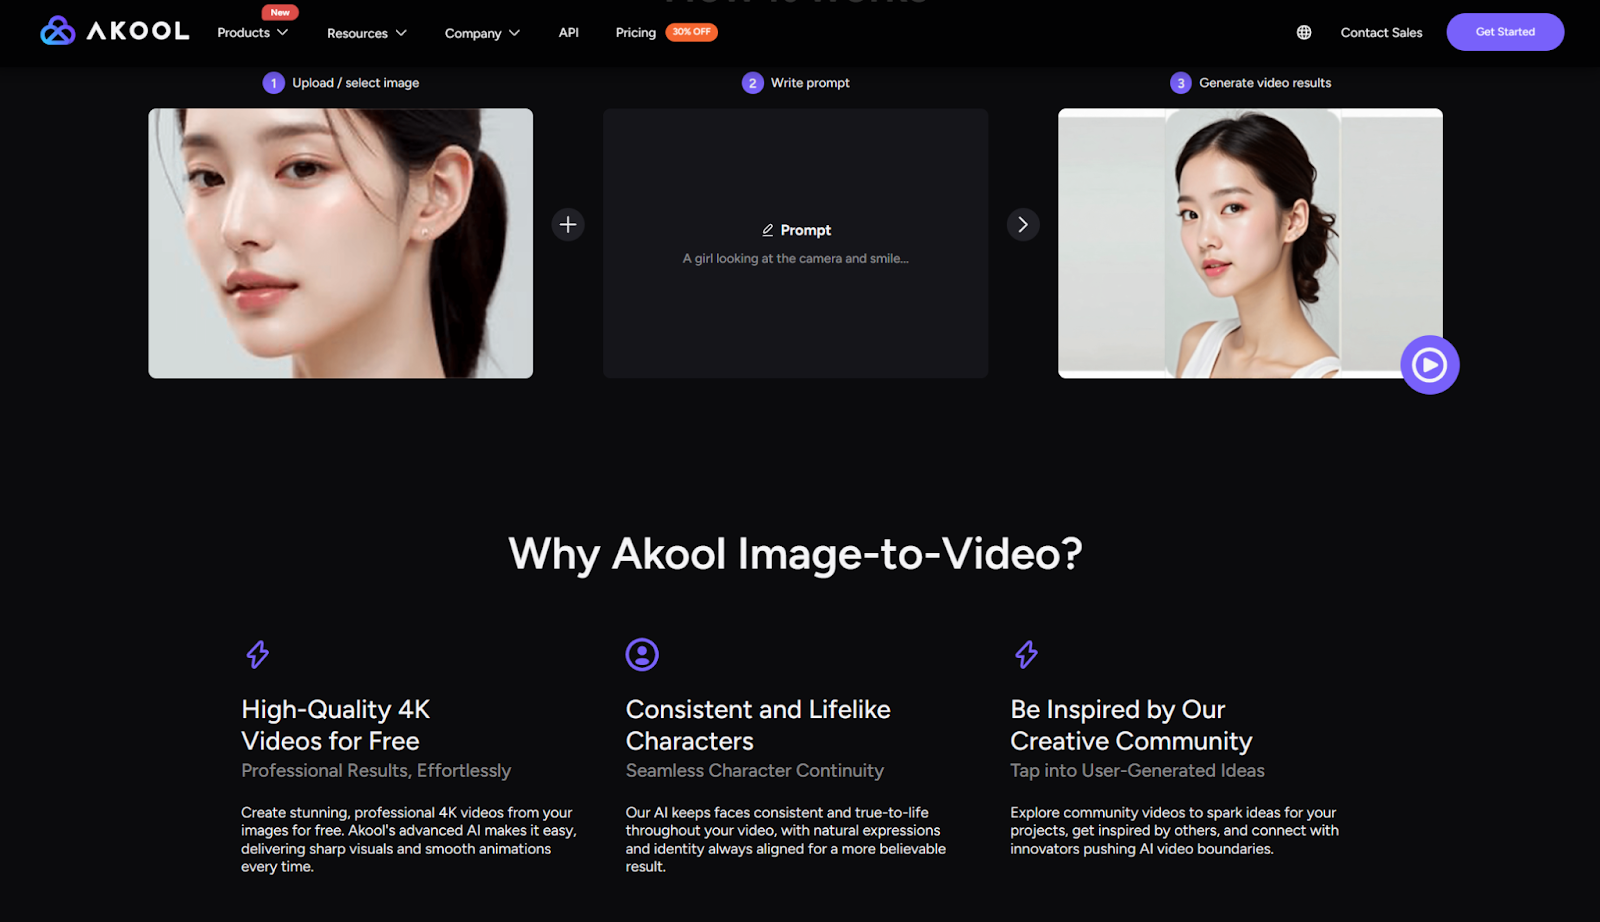Click the Seamless Character Continuity subtitle

pyautogui.click(x=755, y=771)
